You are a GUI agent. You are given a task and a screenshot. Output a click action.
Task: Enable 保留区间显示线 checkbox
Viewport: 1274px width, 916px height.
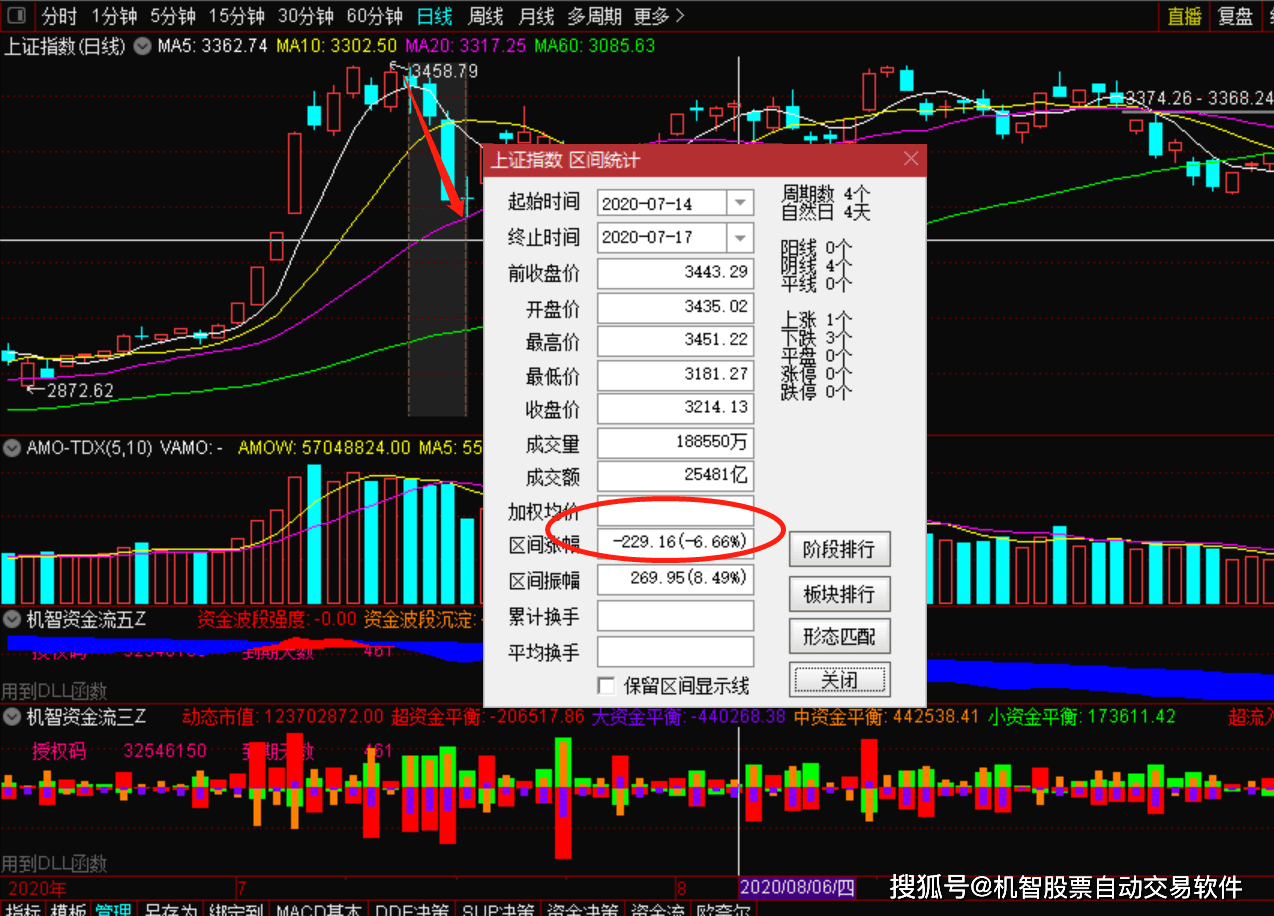point(606,685)
